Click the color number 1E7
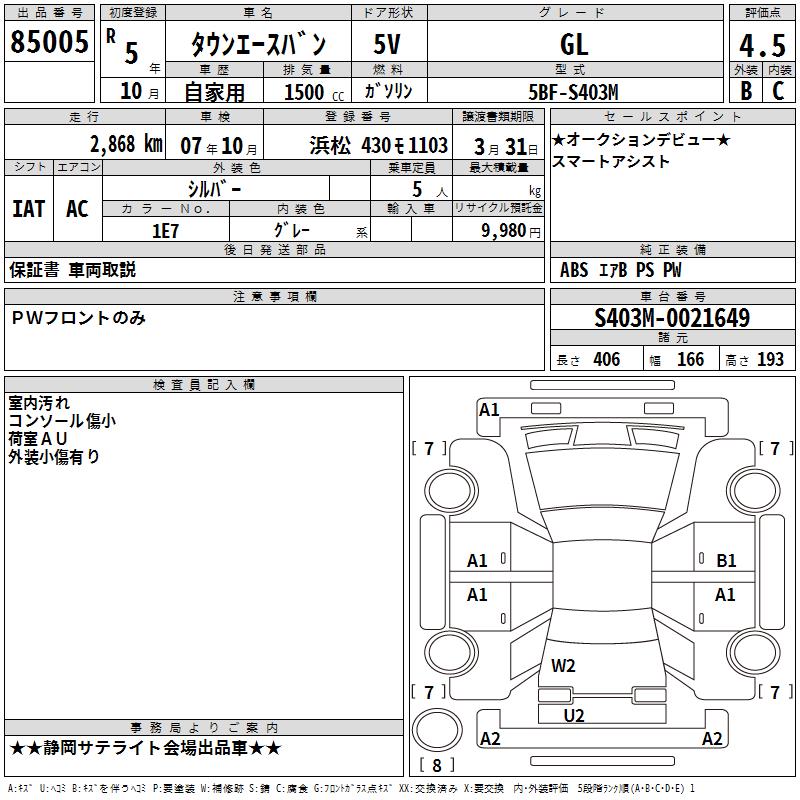Screen dimensions: 800x800 165,231
